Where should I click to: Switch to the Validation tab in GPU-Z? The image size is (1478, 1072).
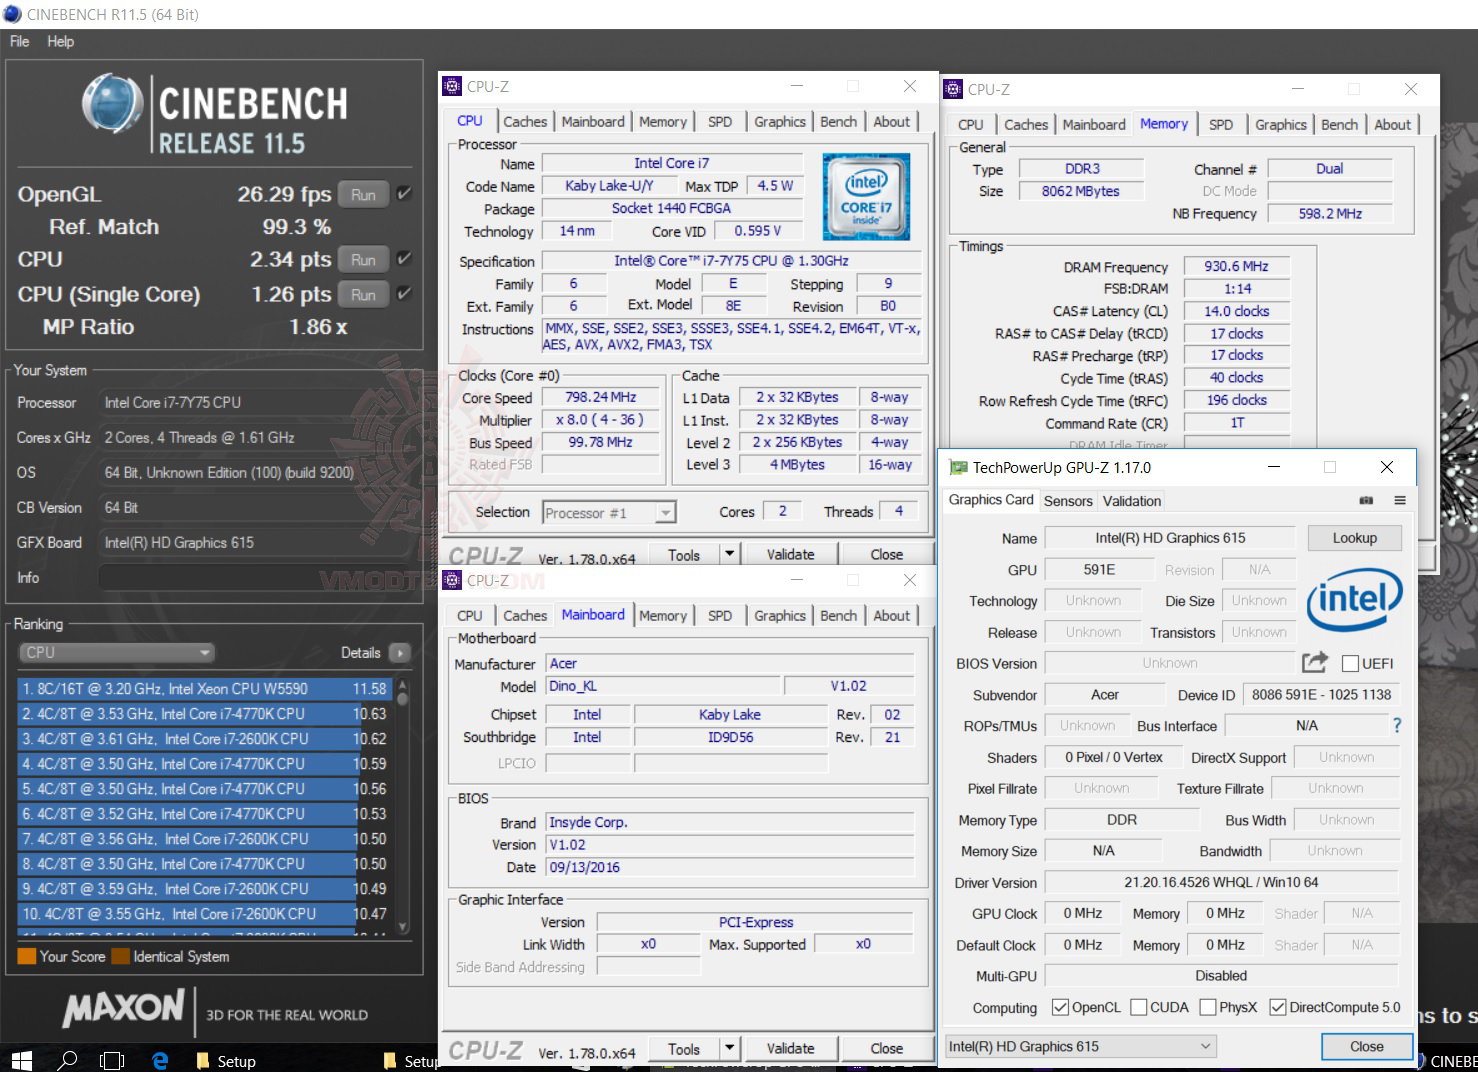[x=1132, y=501]
